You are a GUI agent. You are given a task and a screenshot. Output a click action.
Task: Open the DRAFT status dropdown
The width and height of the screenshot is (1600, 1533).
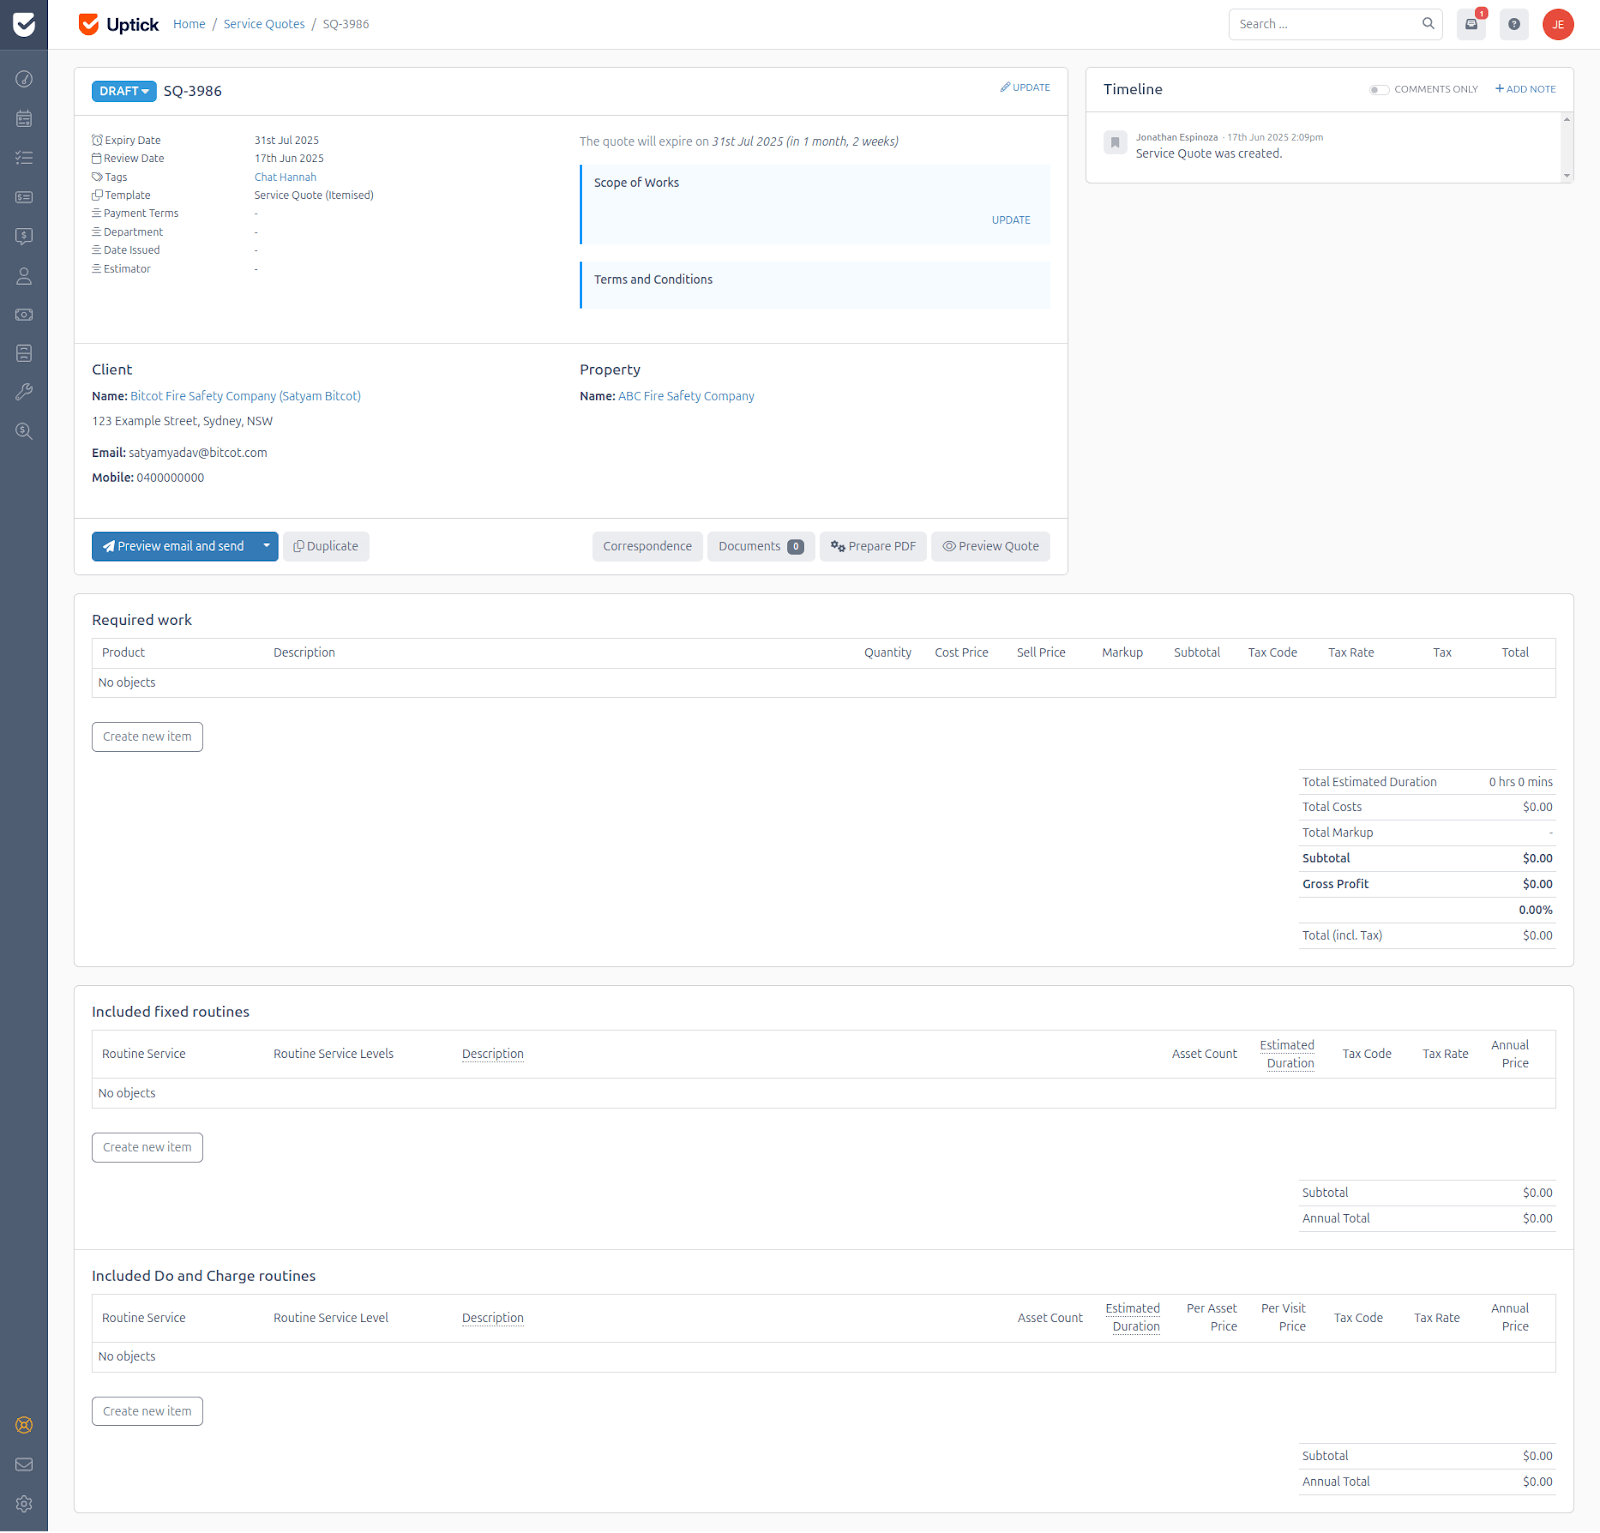tap(123, 90)
